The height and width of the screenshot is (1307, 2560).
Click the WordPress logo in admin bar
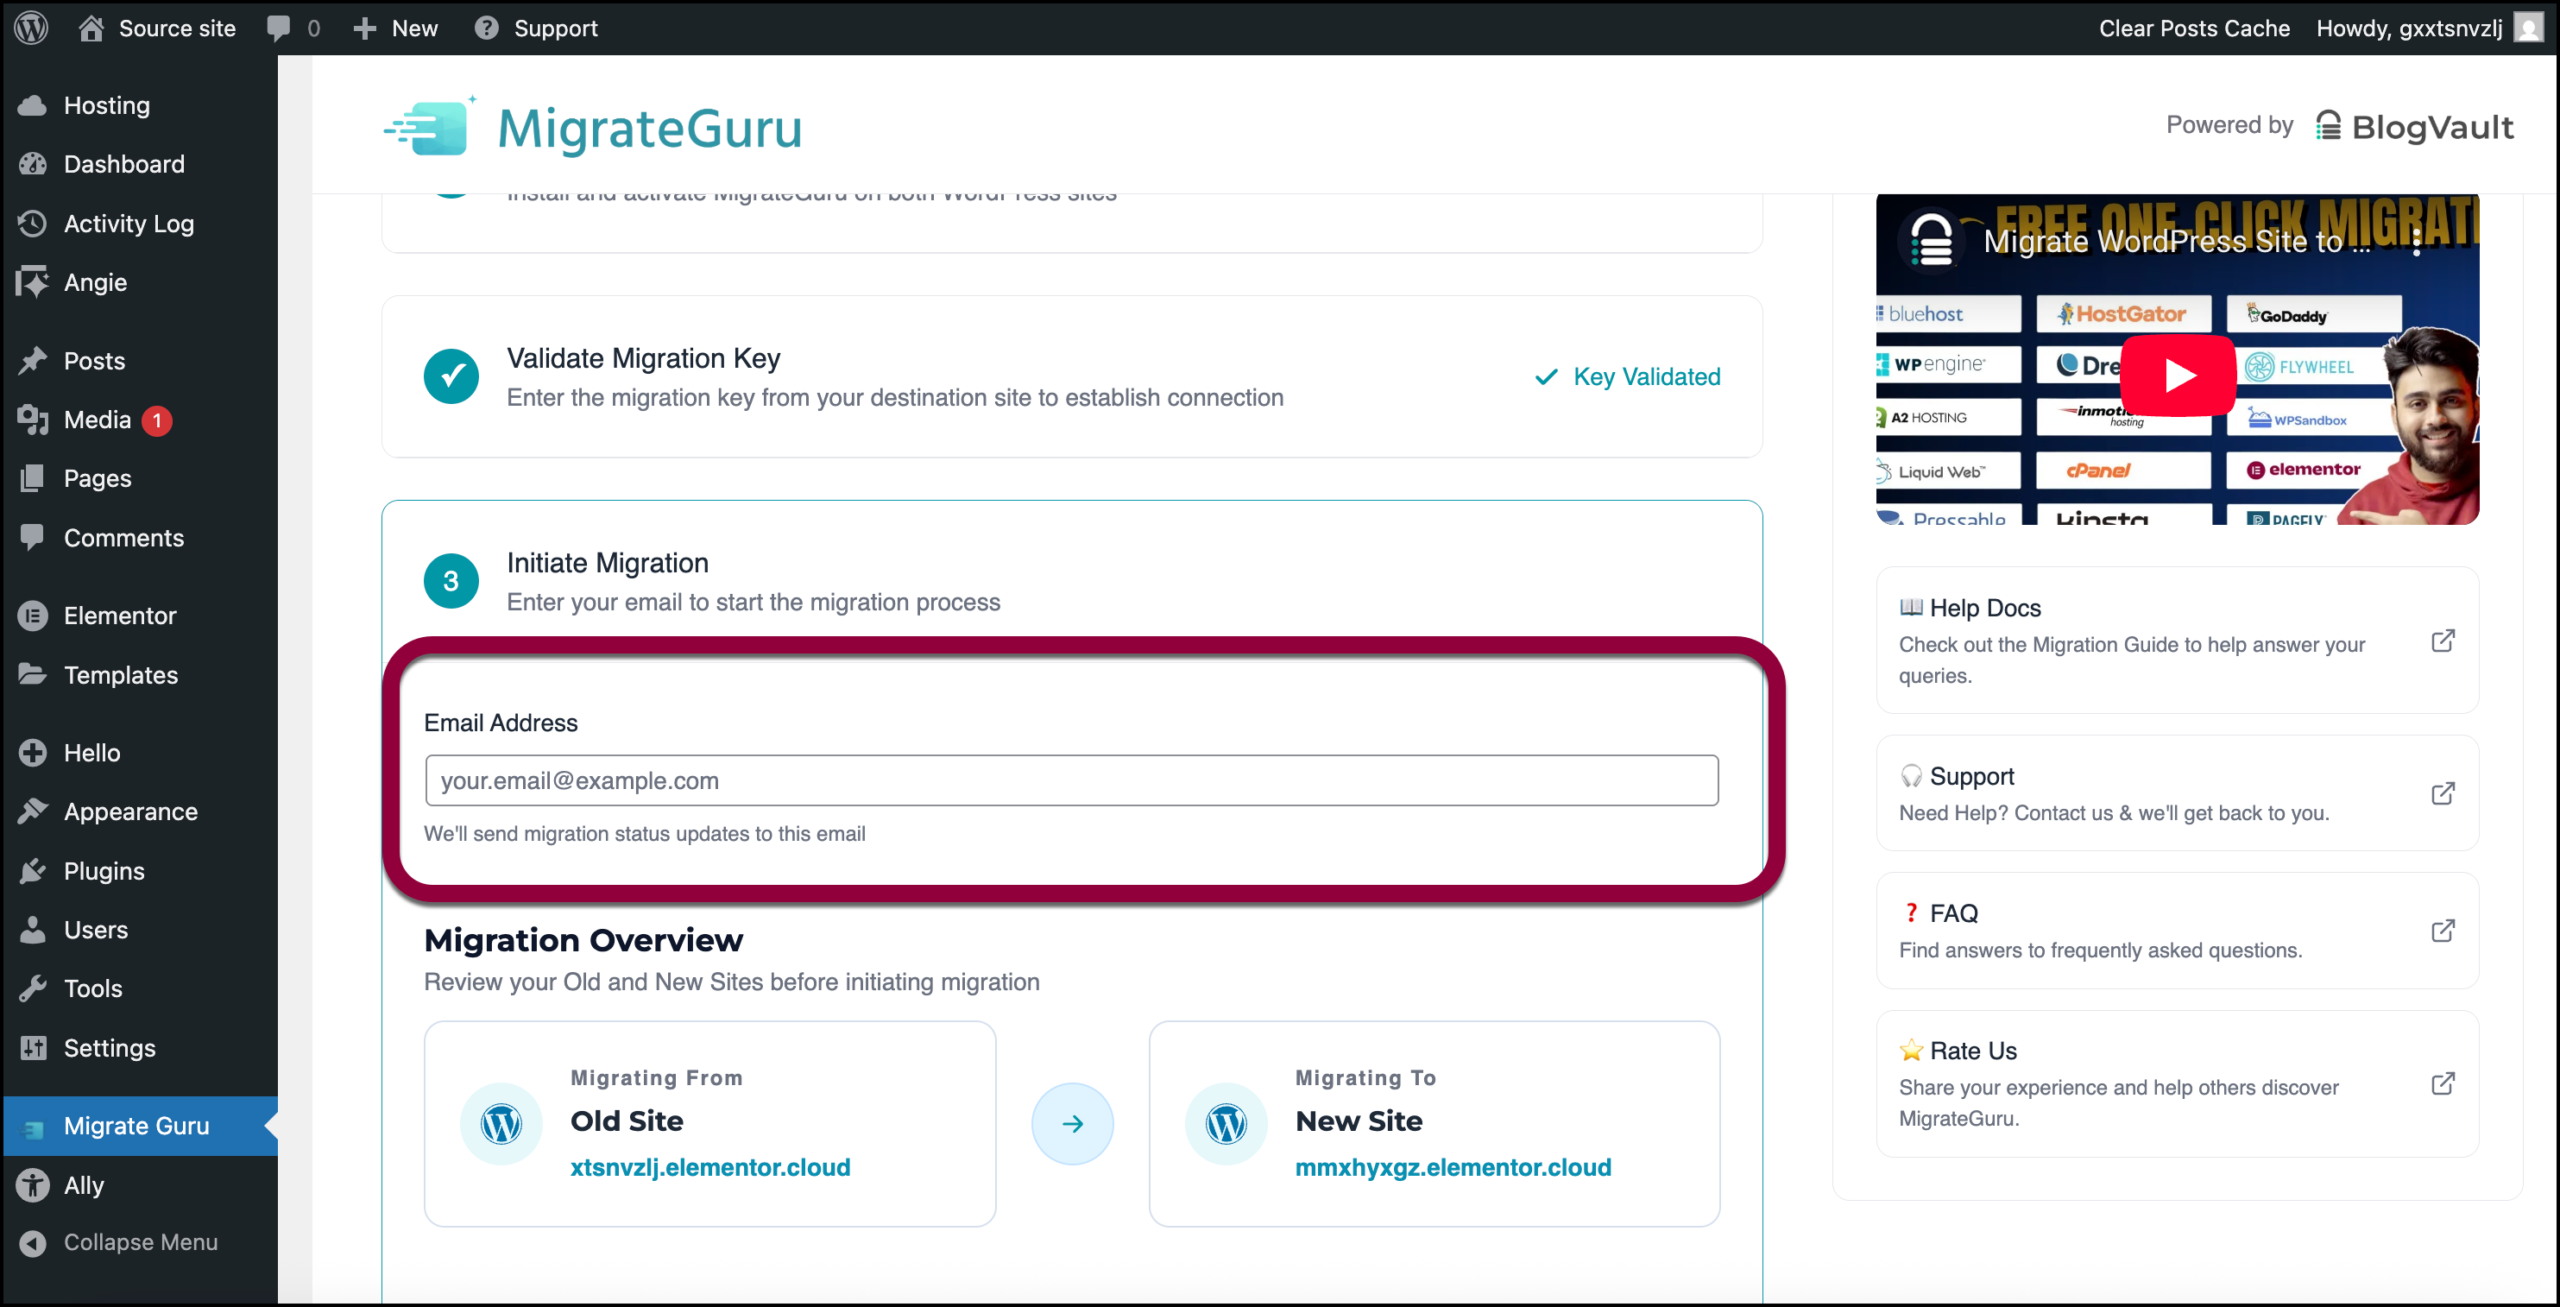click(x=31, y=28)
